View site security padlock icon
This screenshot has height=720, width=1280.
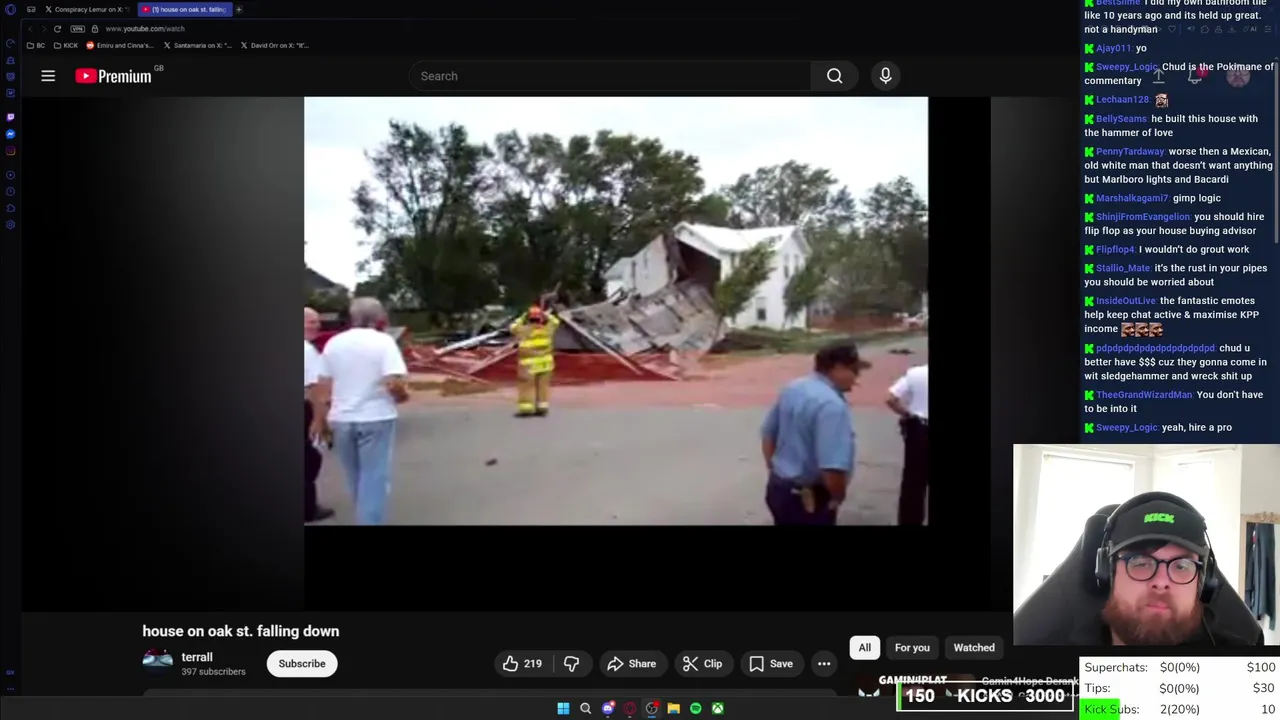[x=95, y=29]
